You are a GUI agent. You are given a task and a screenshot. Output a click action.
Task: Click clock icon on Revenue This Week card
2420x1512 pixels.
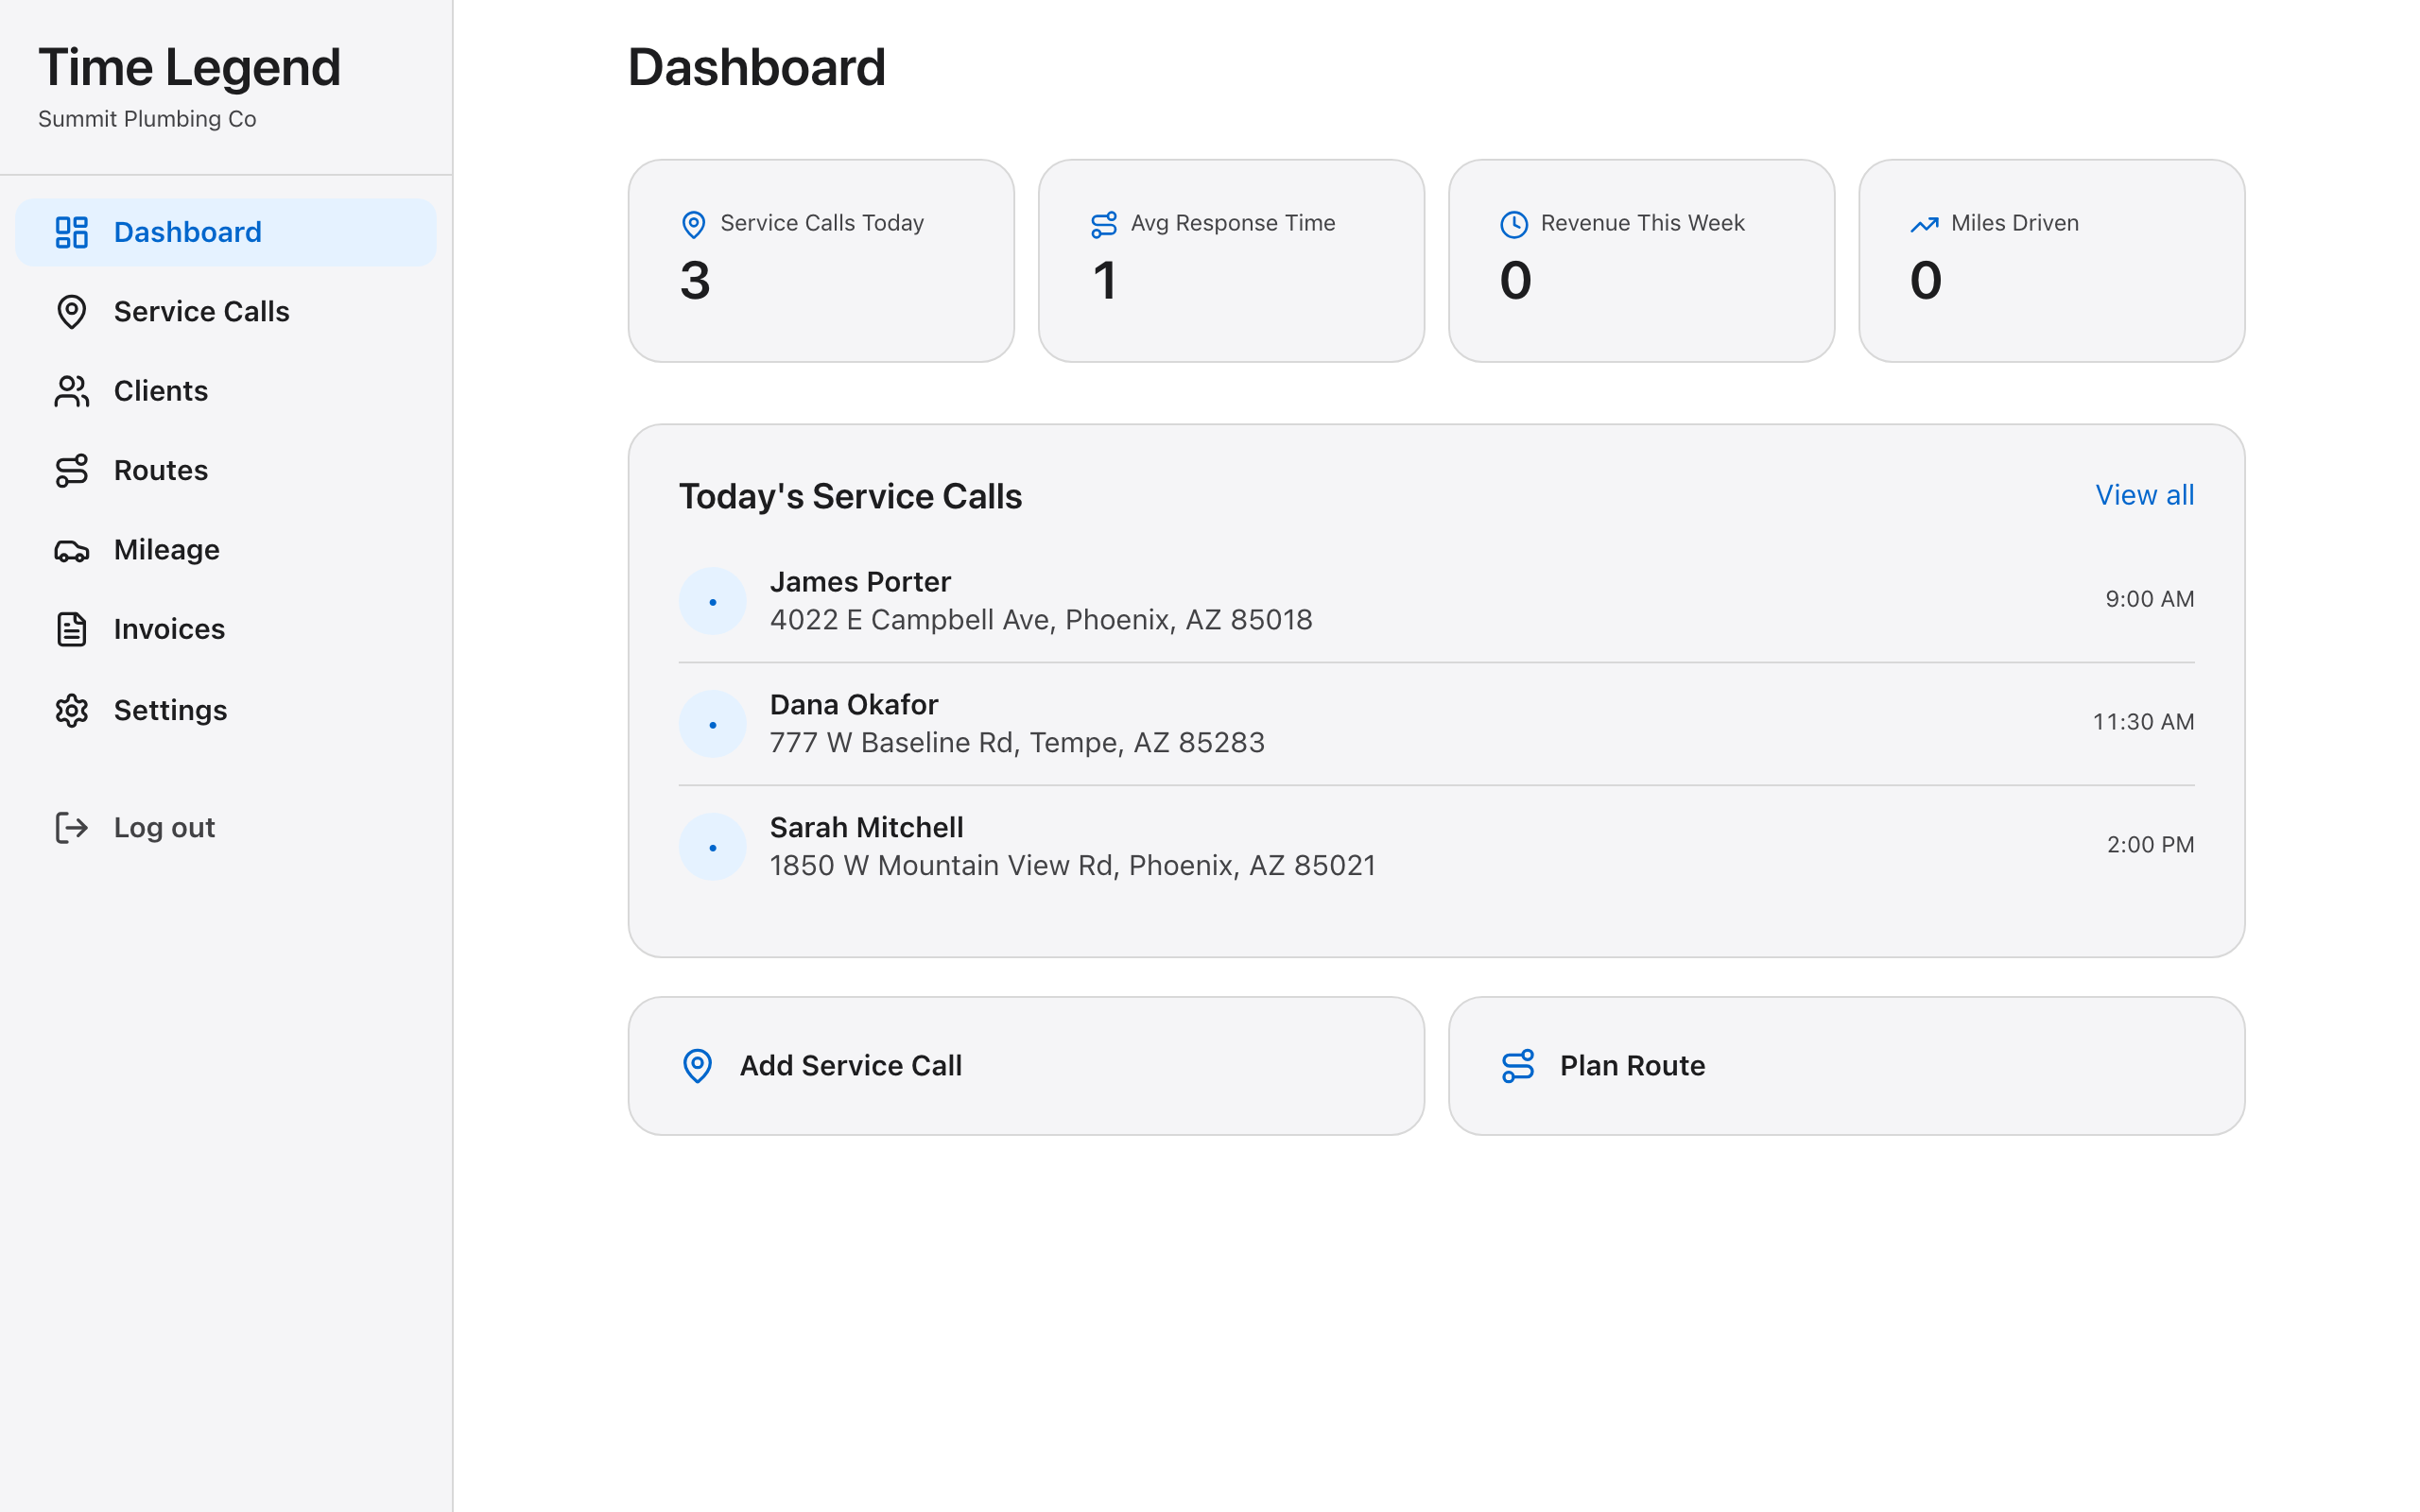pyautogui.click(x=1514, y=224)
